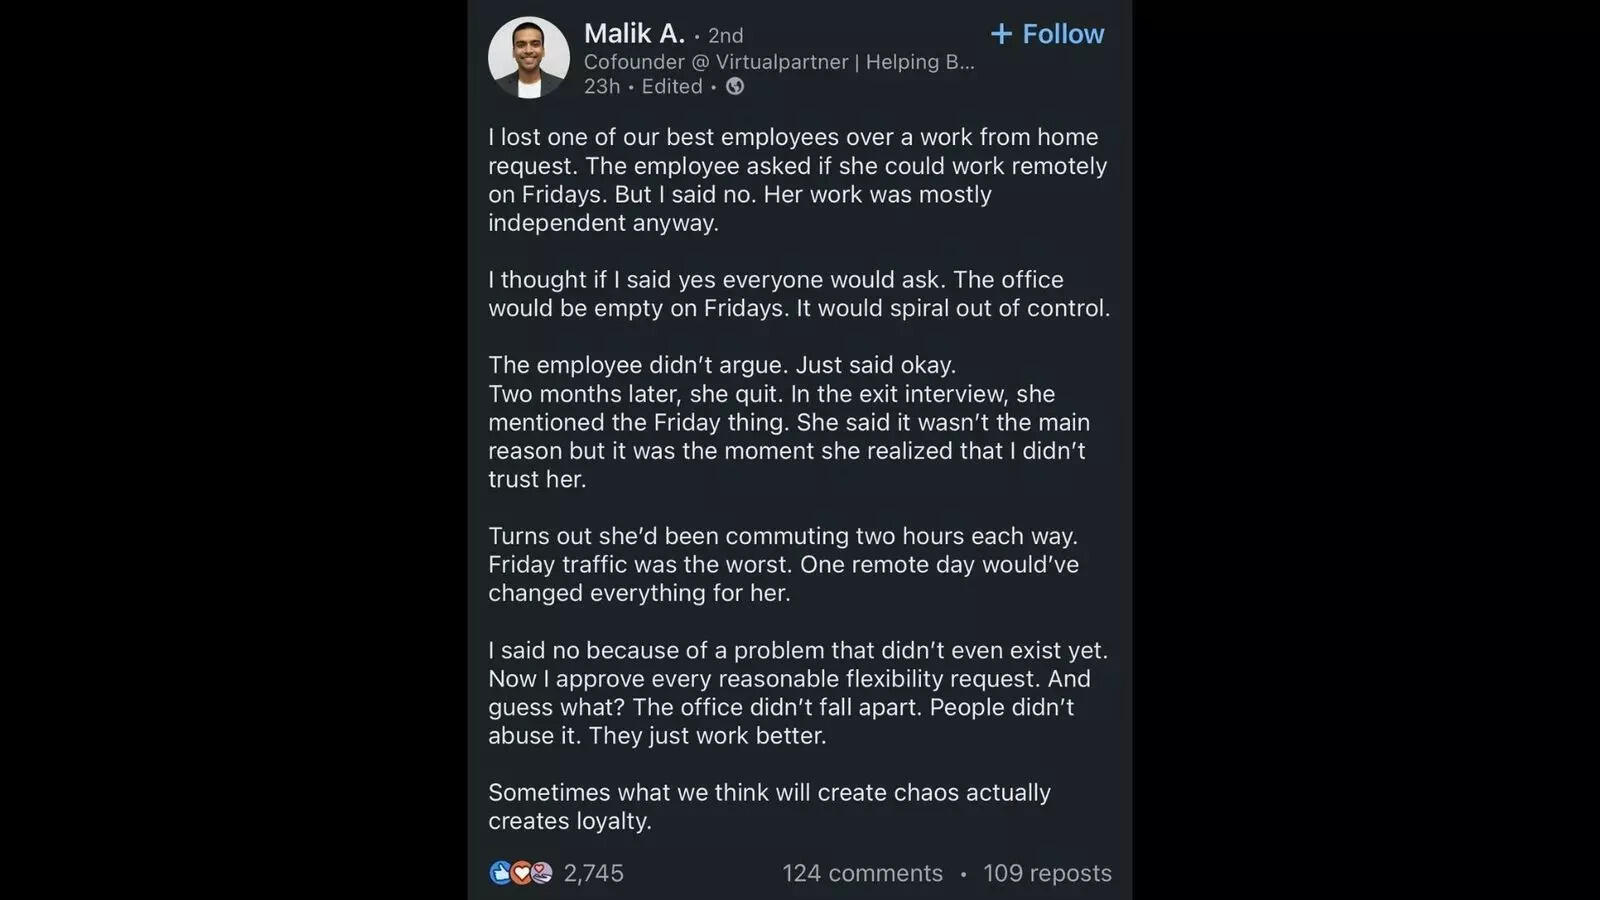Click the opening paragraph about losing an employee
The height and width of the screenshot is (900, 1600).
[x=795, y=180]
